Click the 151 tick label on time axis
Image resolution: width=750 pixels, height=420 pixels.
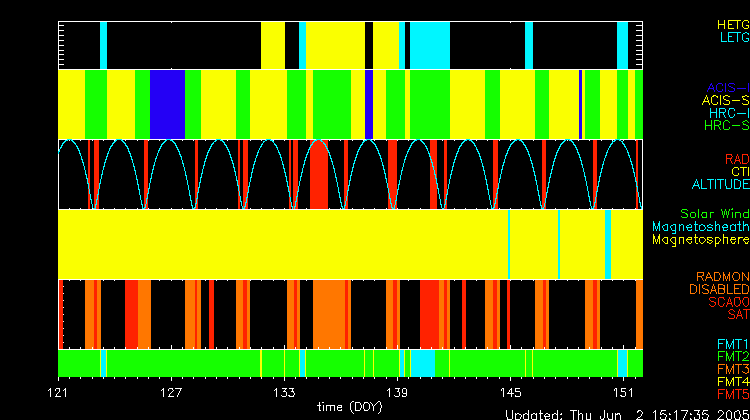tap(623, 391)
